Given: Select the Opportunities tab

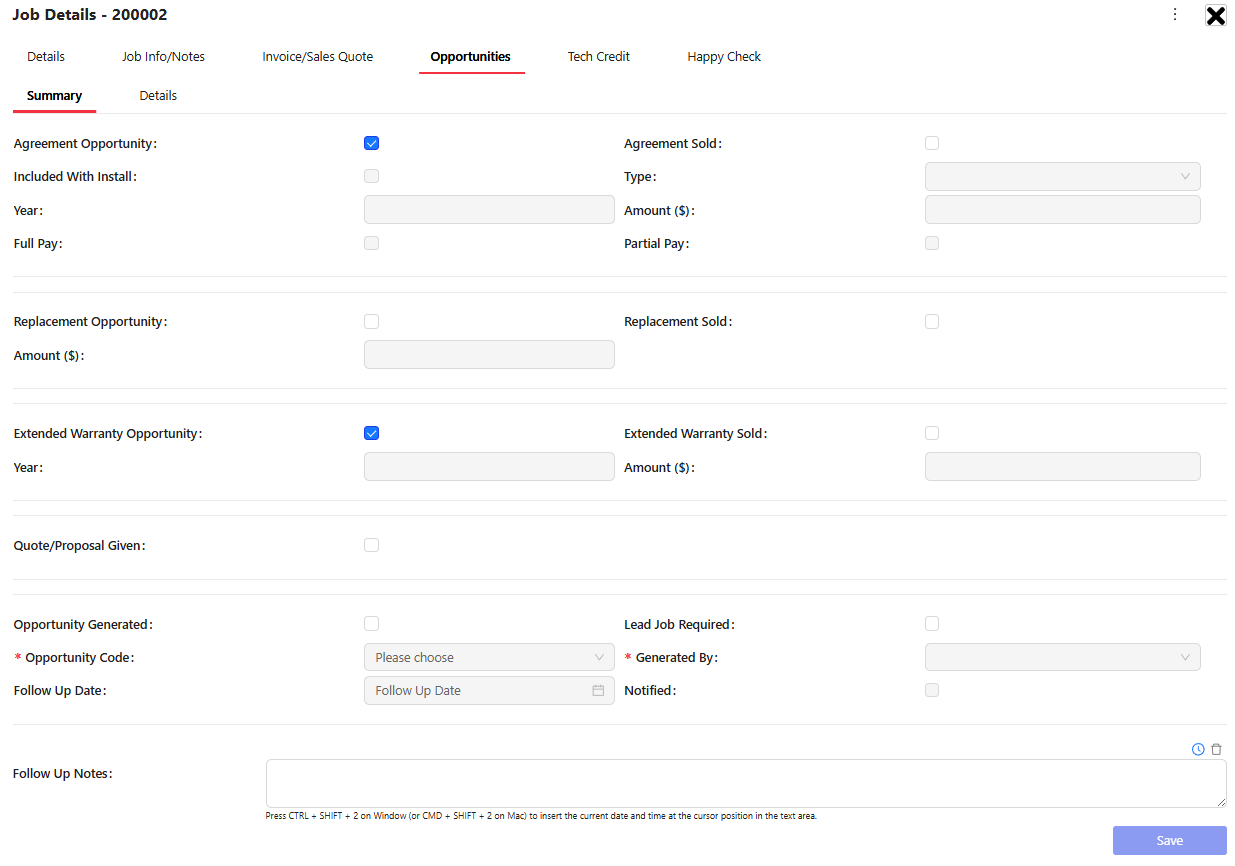Looking at the screenshot, I should (471, 57).
